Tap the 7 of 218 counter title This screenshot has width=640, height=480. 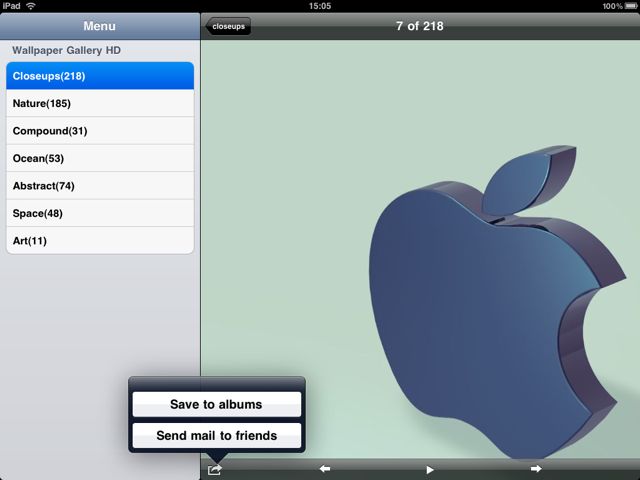pyautogui.click(x=420, y=26)
